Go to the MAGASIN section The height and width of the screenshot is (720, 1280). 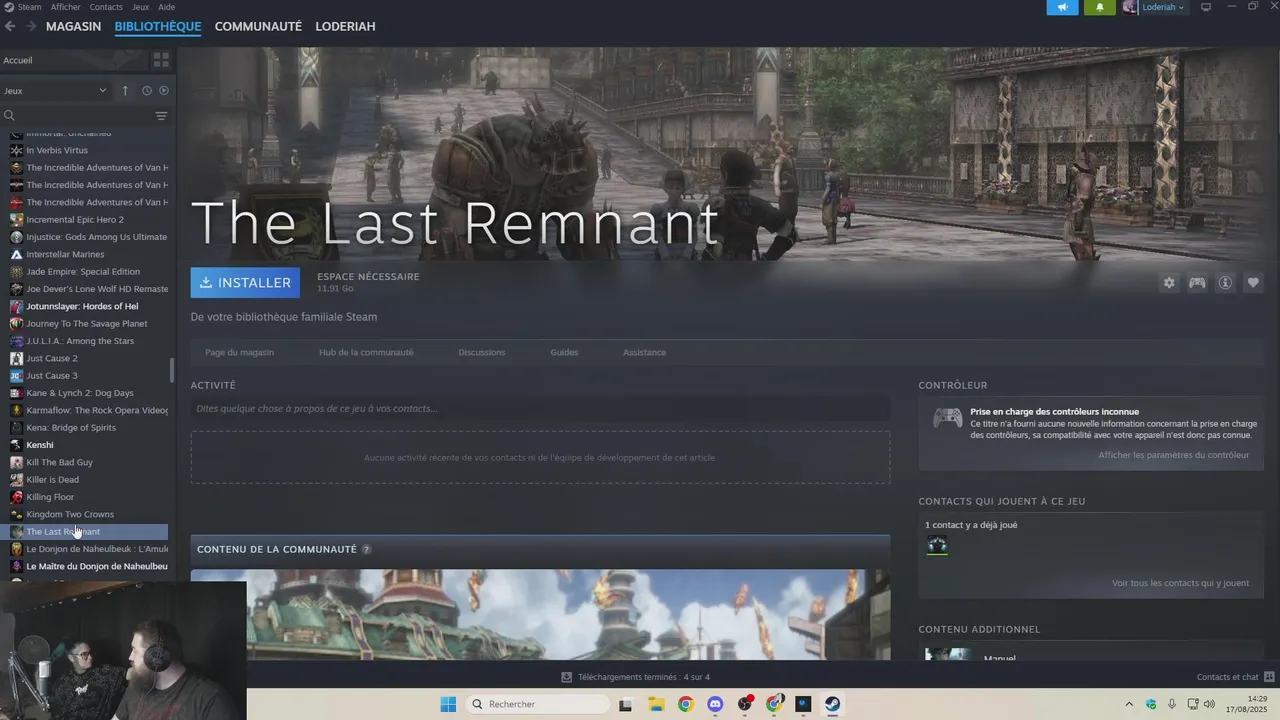click(73, 26)
